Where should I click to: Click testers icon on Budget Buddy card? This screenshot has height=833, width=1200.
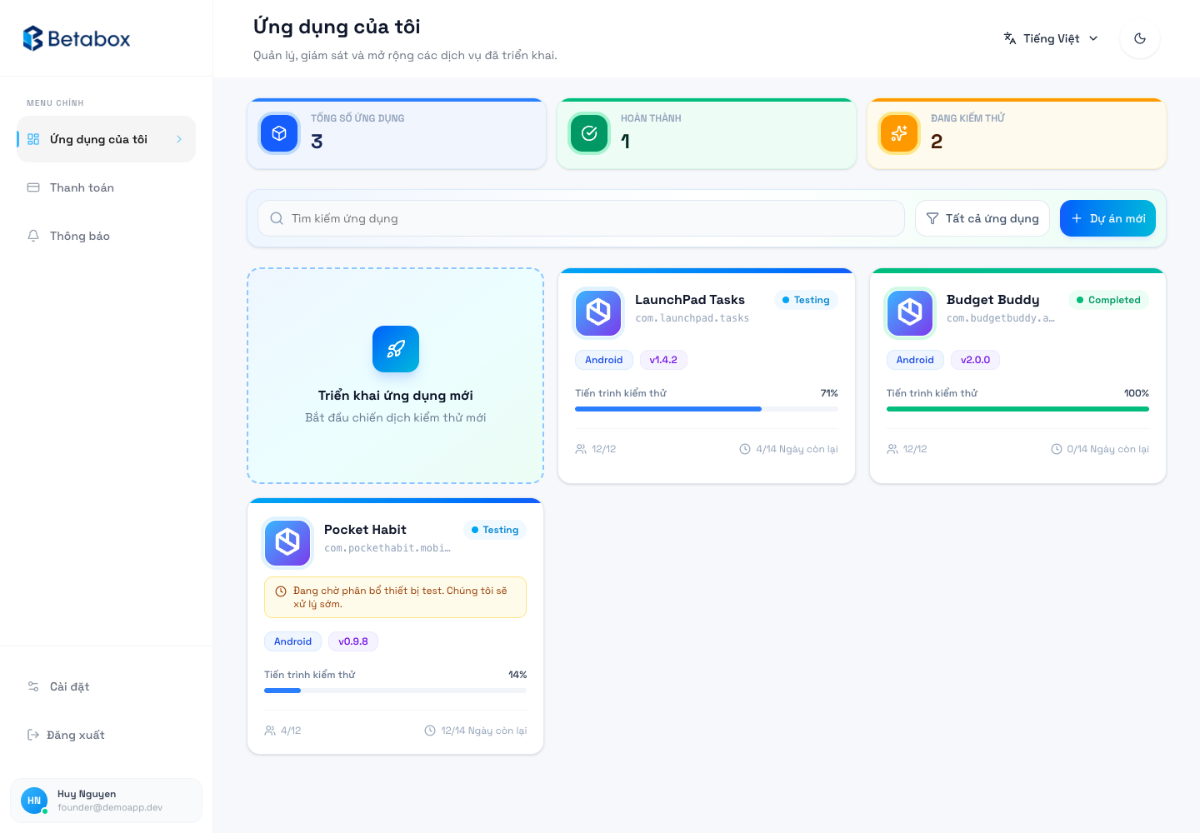click(893, 449)
